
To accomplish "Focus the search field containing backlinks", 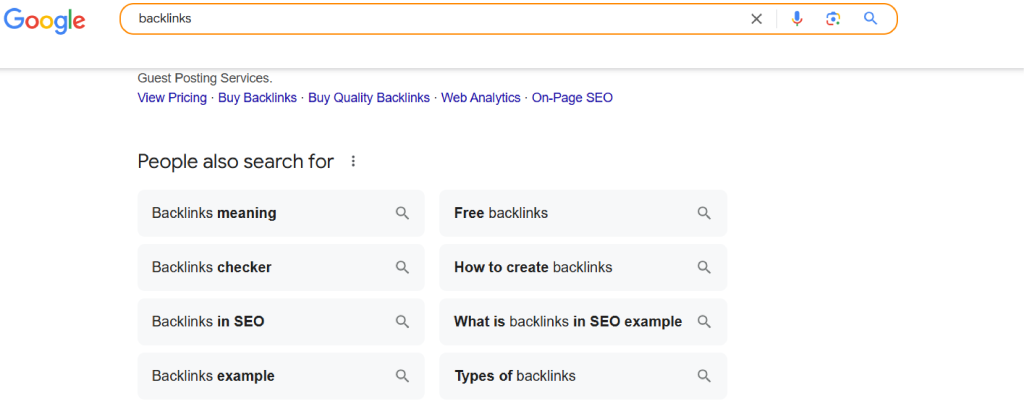I will [x=438, y=19].
